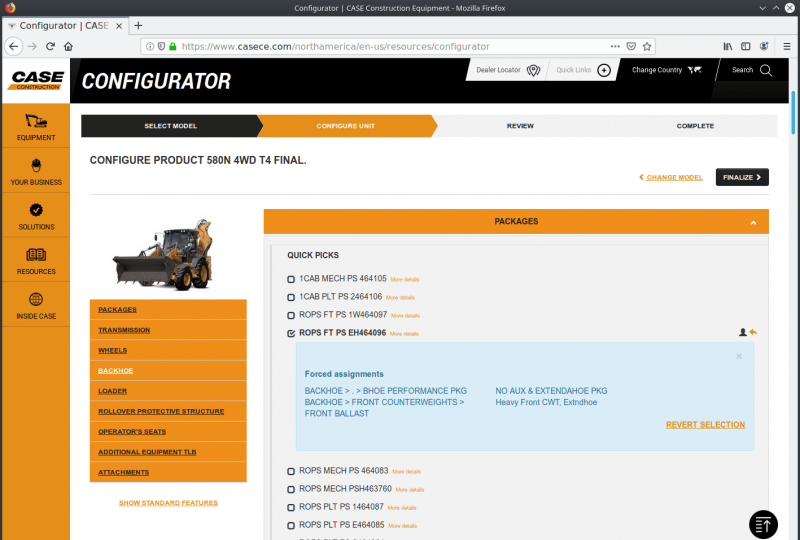Open Your Business sidebar section
This screenshot has height=540, width=800.
point(36,171)
